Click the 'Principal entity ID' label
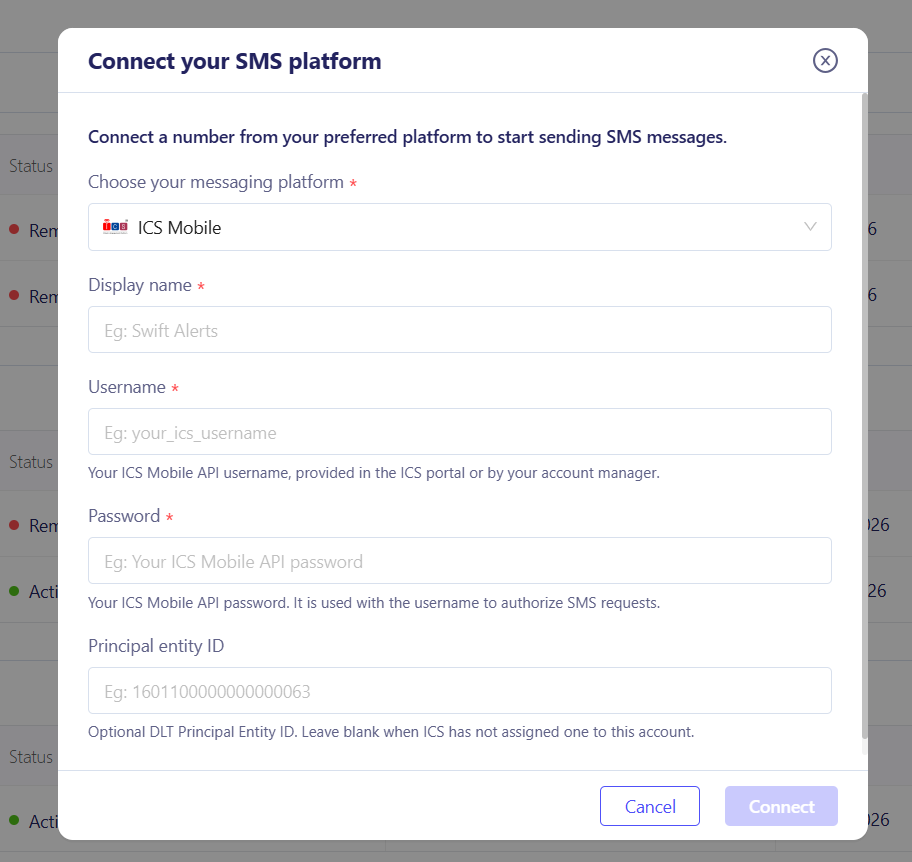 (x=156, y=646)
